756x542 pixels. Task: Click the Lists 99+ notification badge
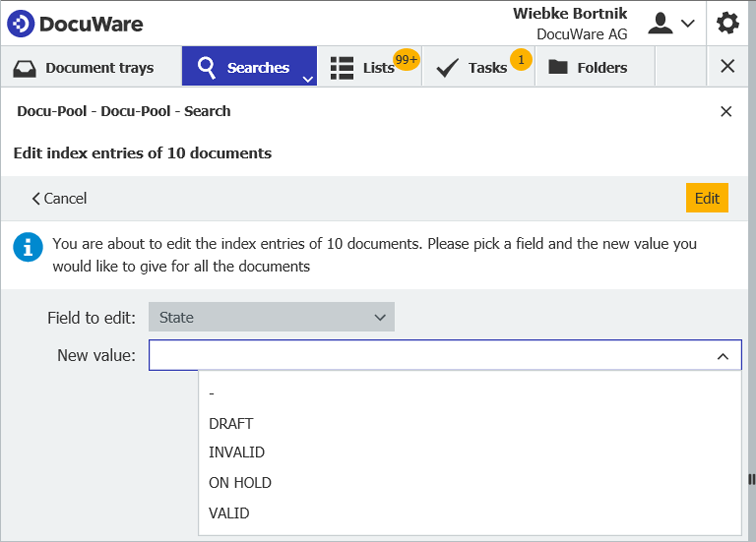[406, 60]
